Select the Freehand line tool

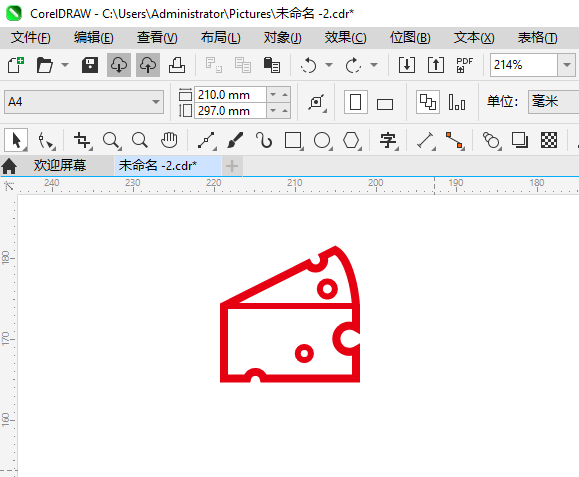(x=206, y=141)
